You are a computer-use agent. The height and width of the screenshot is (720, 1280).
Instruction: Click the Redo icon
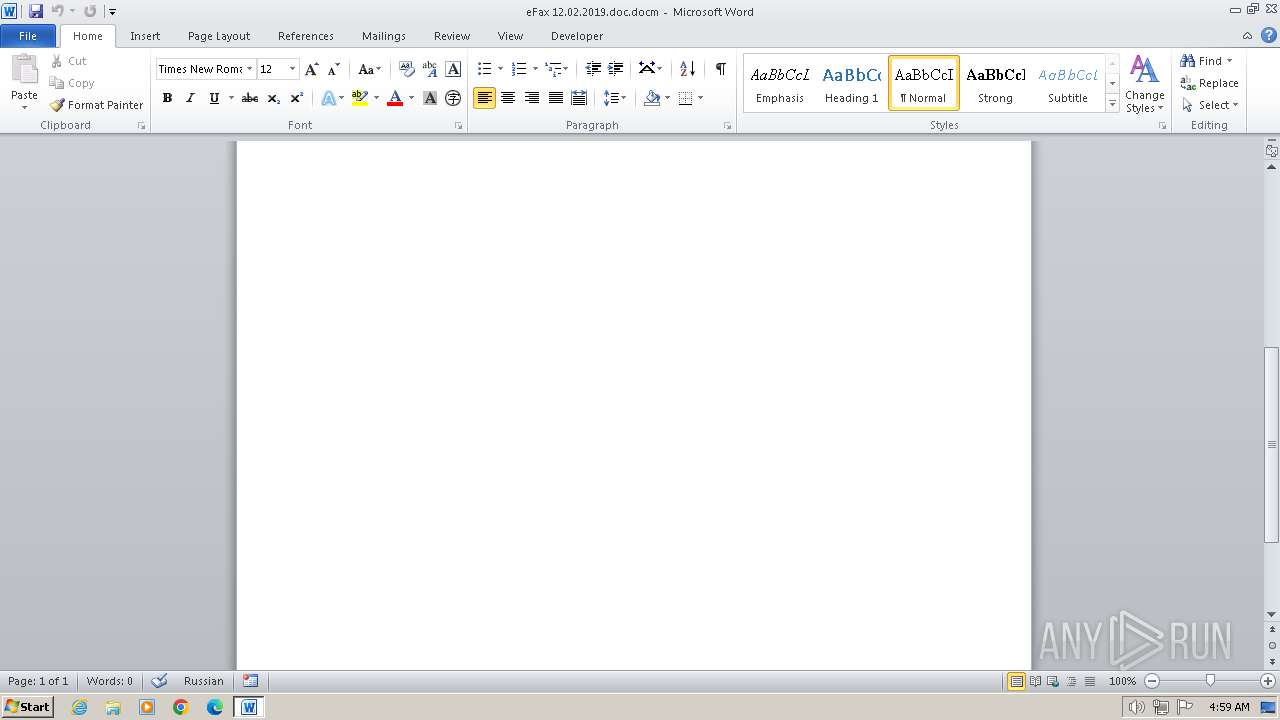[90, 11]
